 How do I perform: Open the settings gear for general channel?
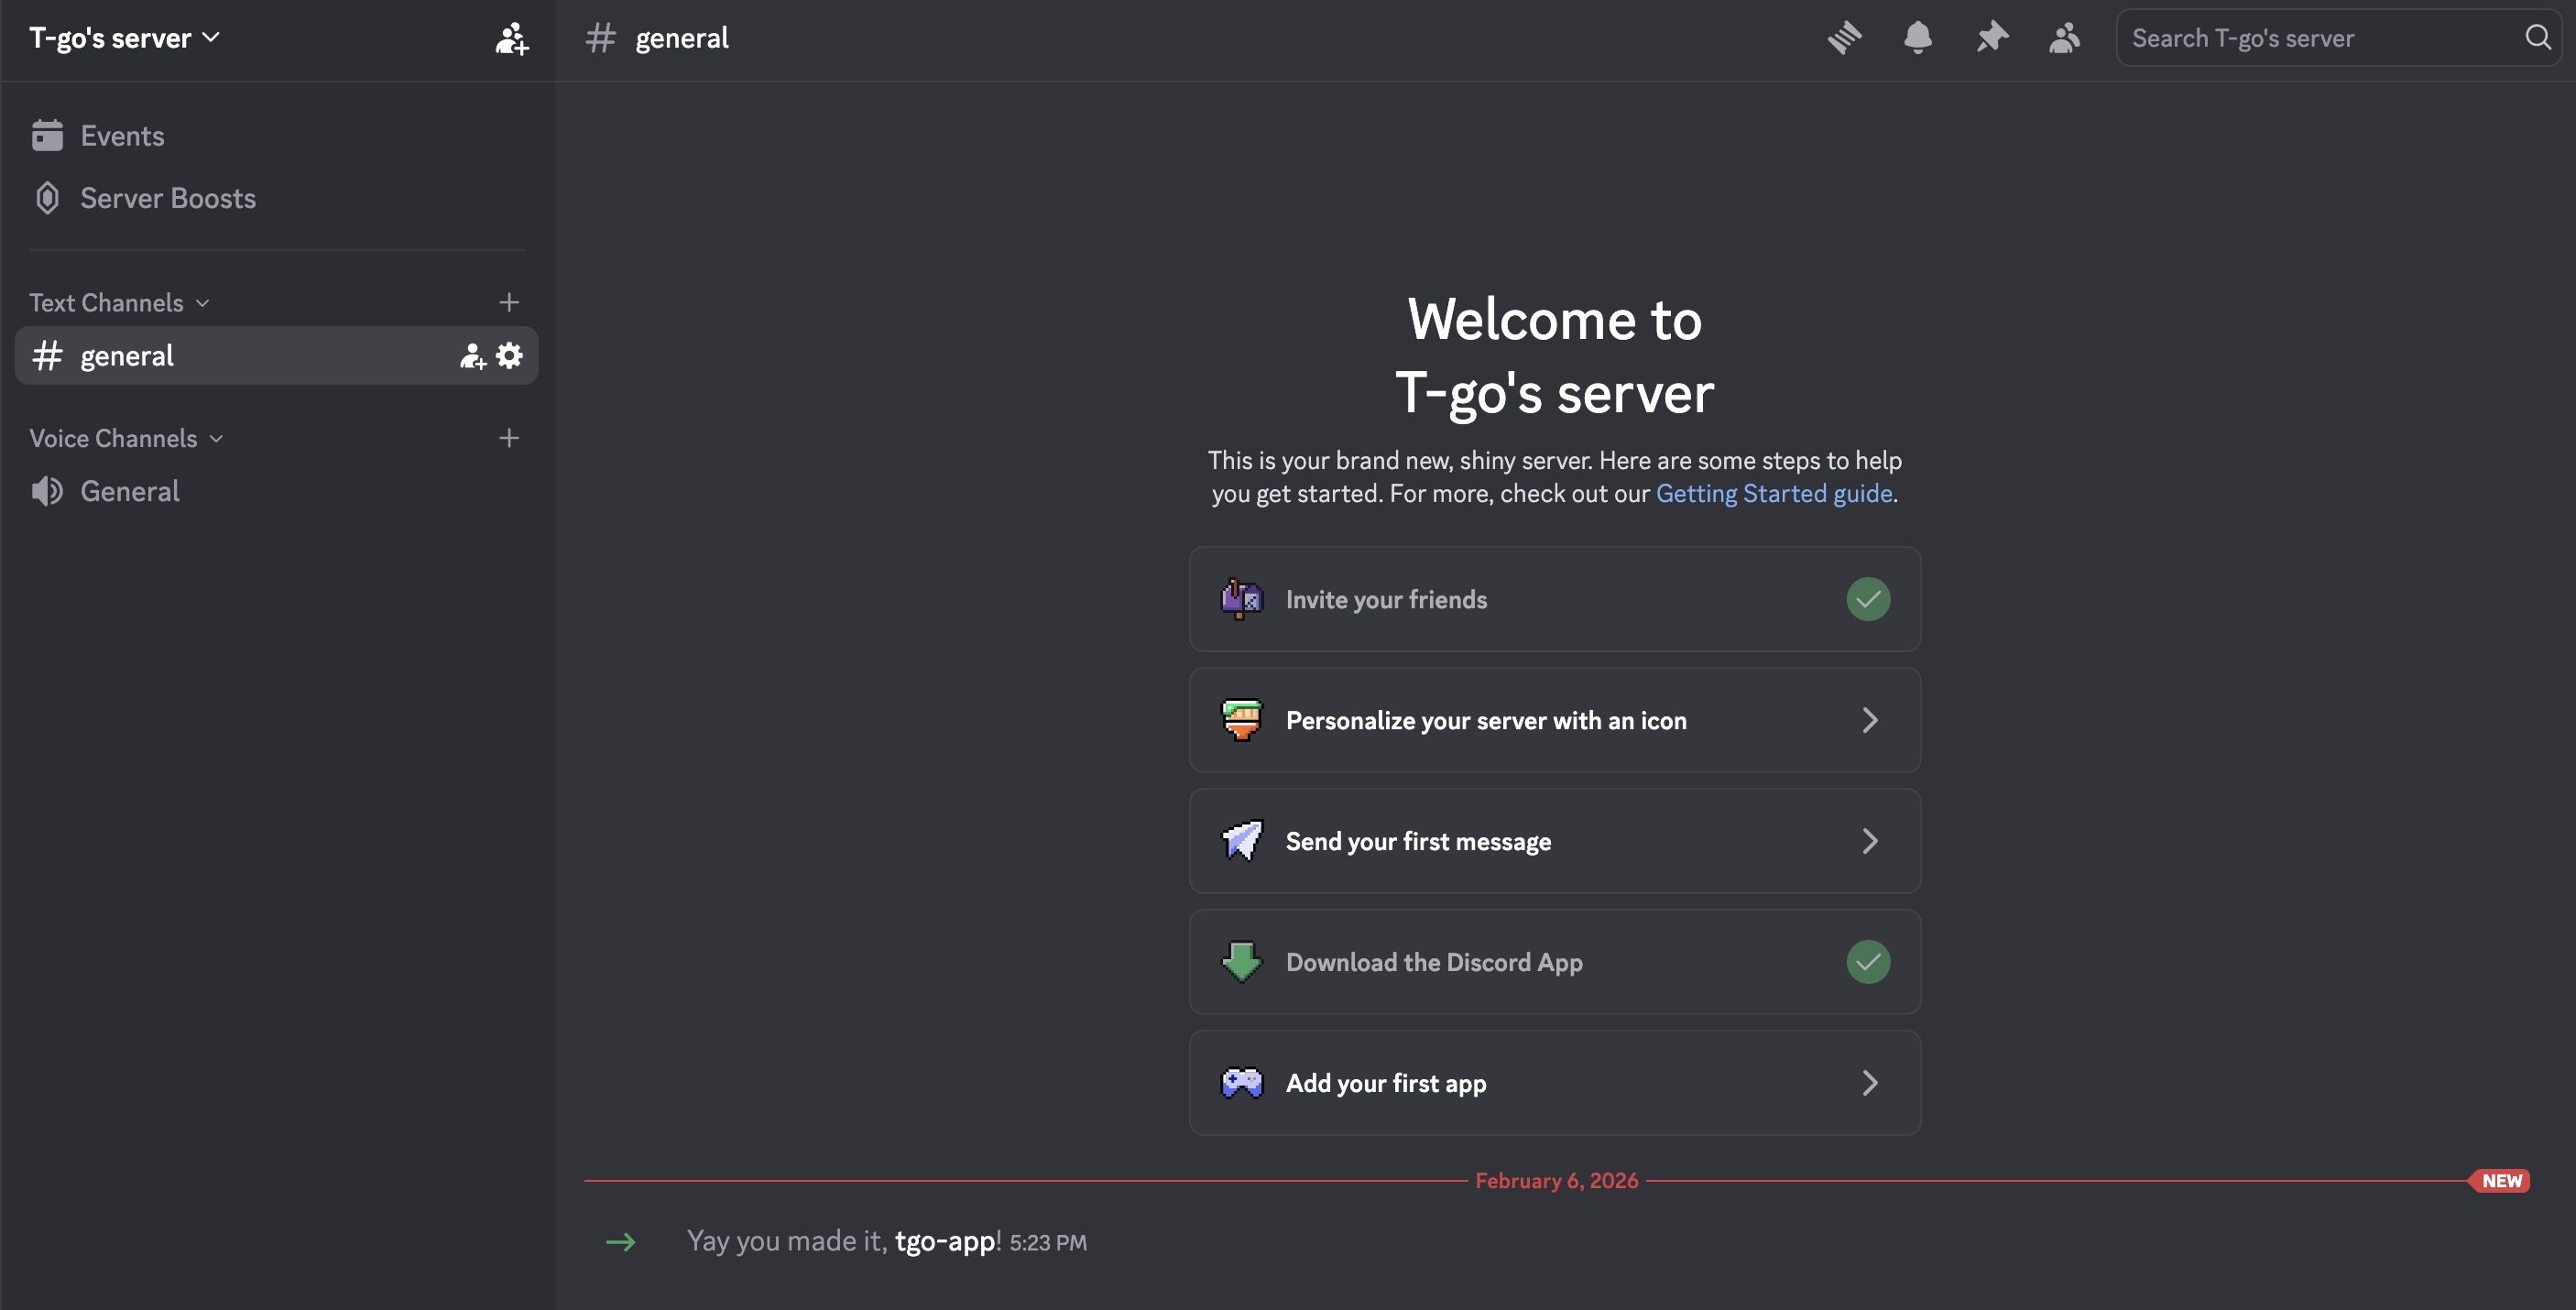(510, 355)
